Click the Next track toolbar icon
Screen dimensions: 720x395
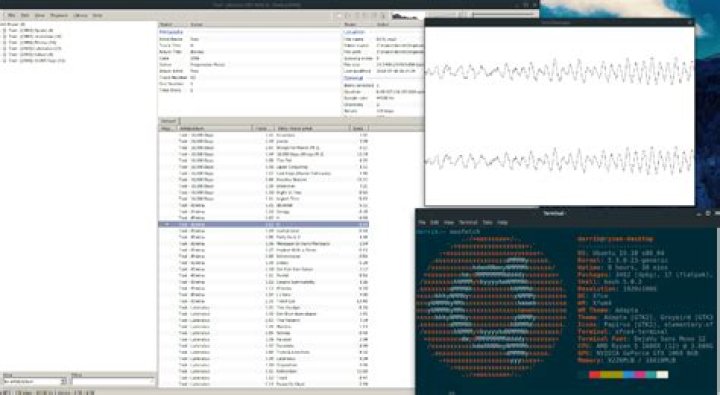coord(373,16)
